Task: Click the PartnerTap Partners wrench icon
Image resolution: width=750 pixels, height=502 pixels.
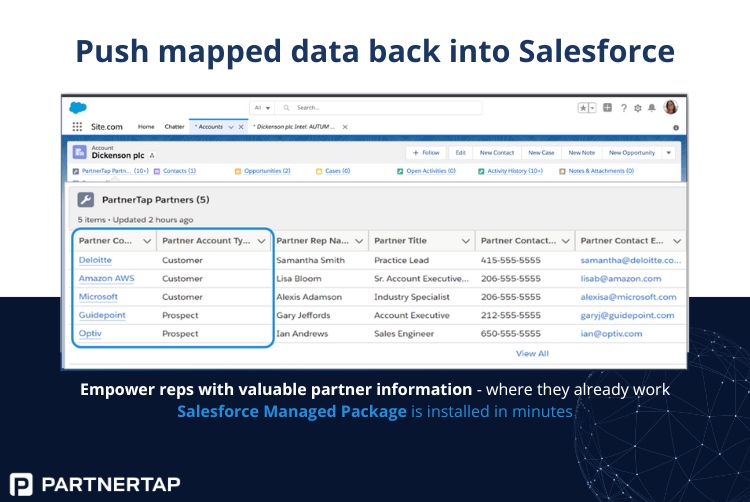Action: (86, 199)
